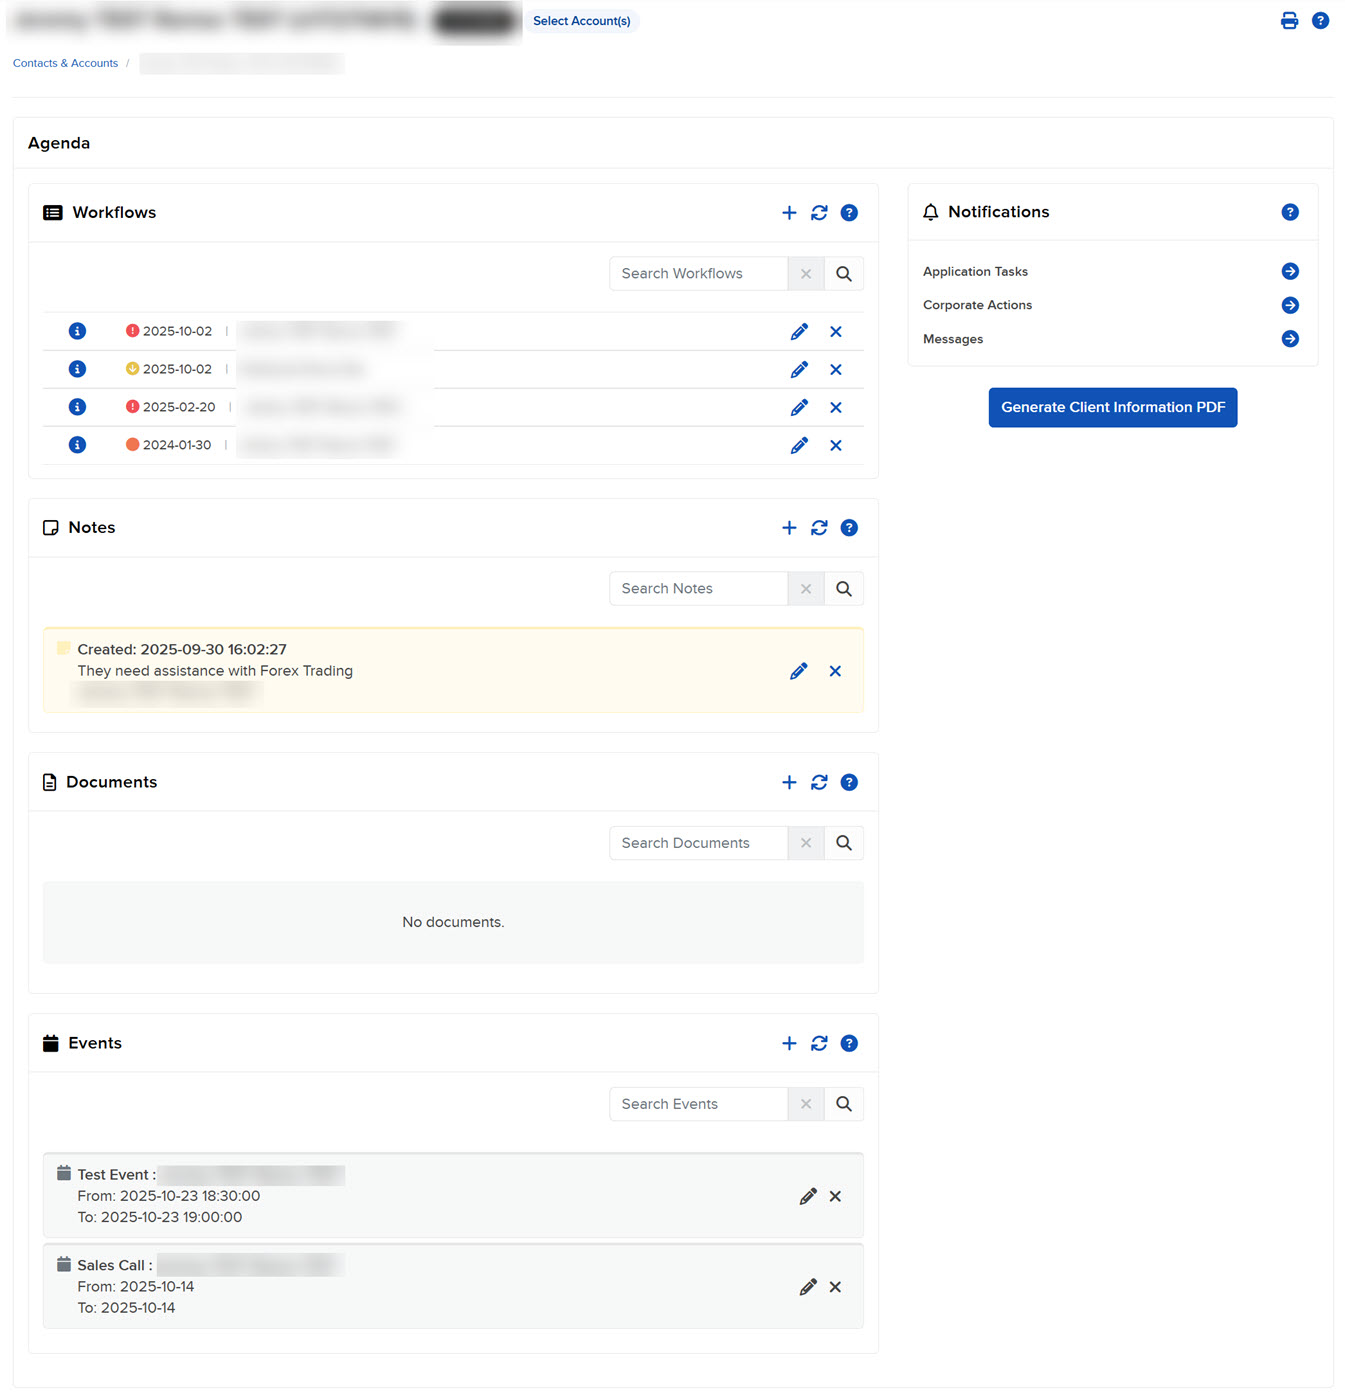Click the Search Workflows input field
The height and width of the screenshot is (1395, 1345).
coord(698,274)
